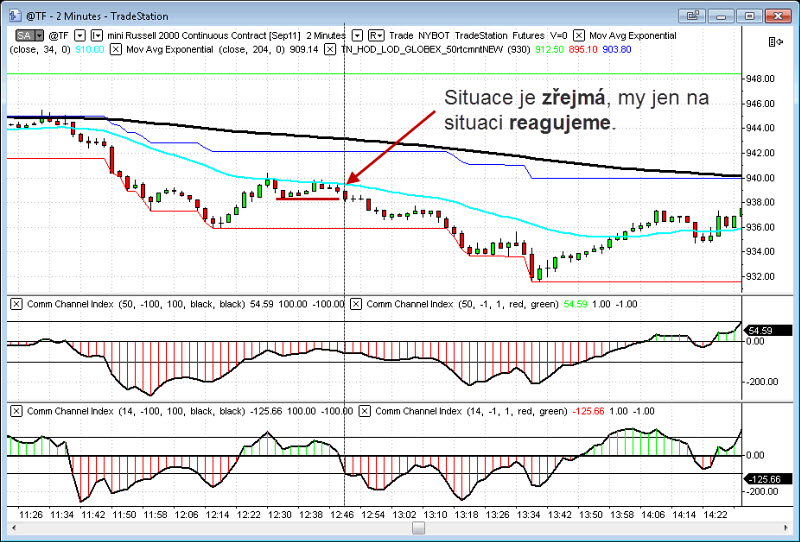This screenshot has height=542, width=800.
Task: Click the 54.59 CCI value marker on axis
Action: pos(768,331)
